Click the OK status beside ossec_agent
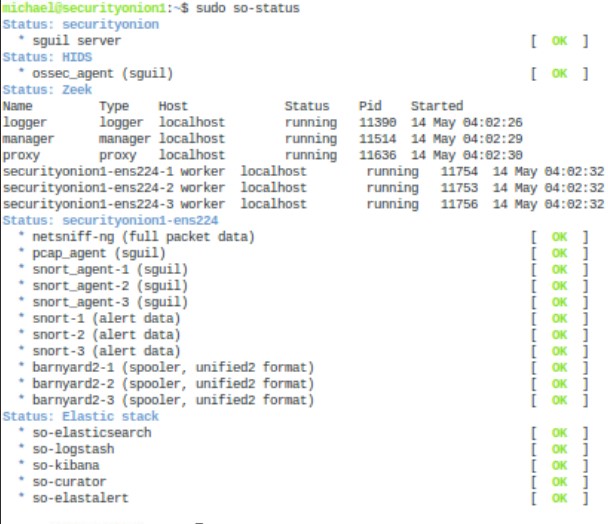Screen dimensions: 608x524 tap(559, 73)
